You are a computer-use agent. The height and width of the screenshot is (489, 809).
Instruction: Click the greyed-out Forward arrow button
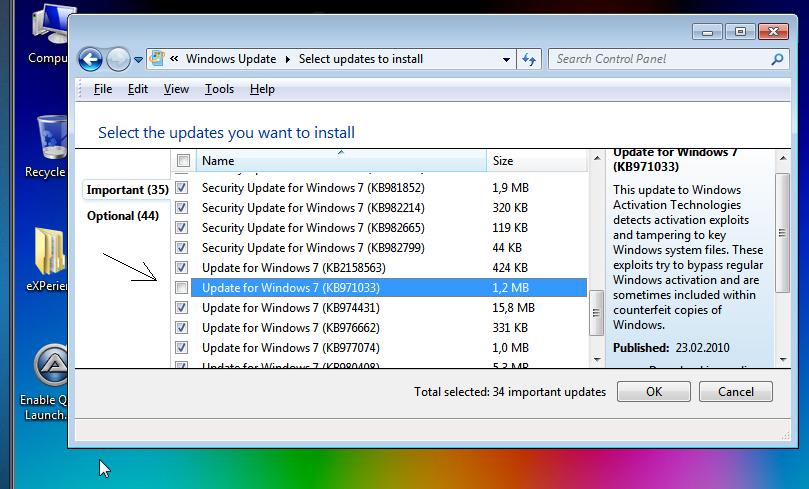pos(118,59)
